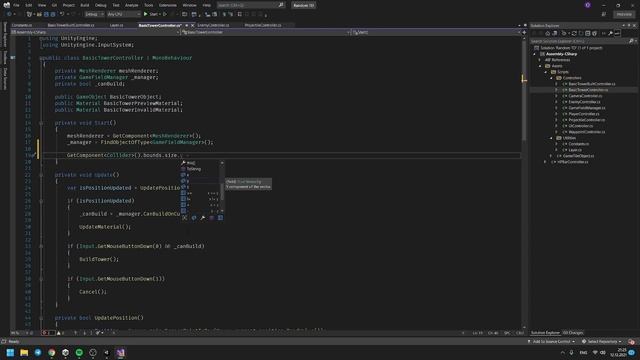Viewport: 640px width, 360px height.
Task: Open Google Chrome from taskbar
Action: (52, 353)
